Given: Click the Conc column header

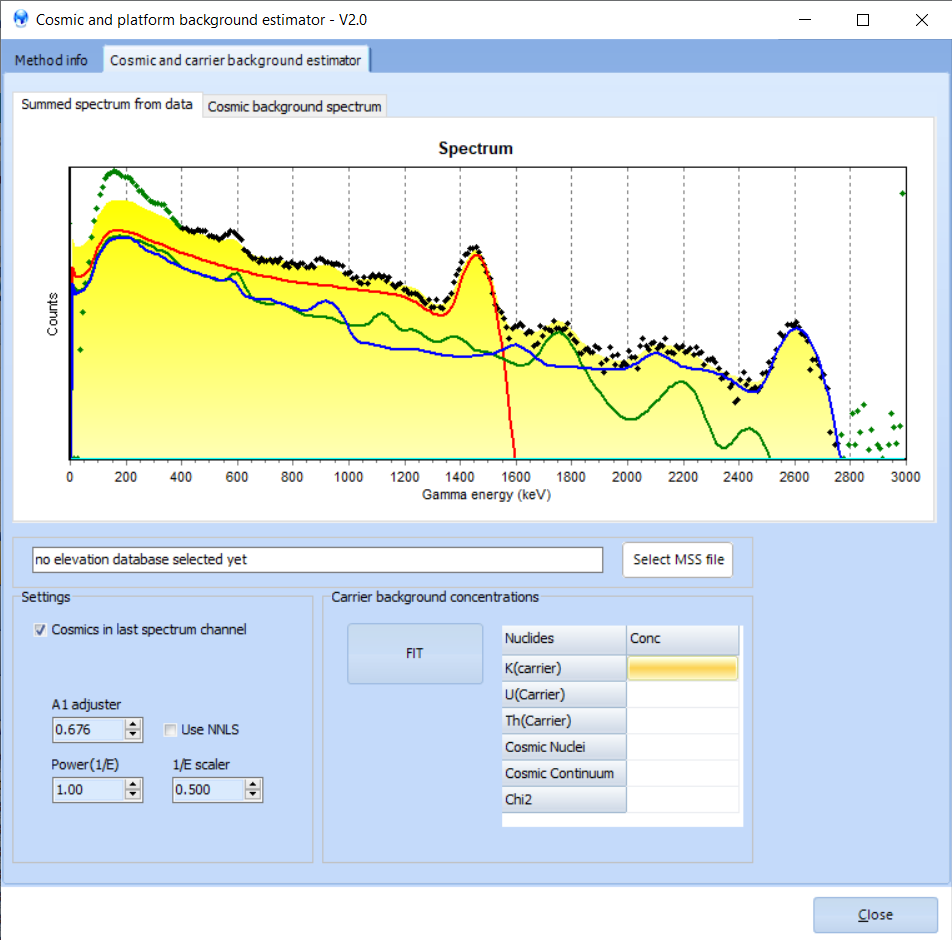Looking at the screenshot, I should point(683,639).
